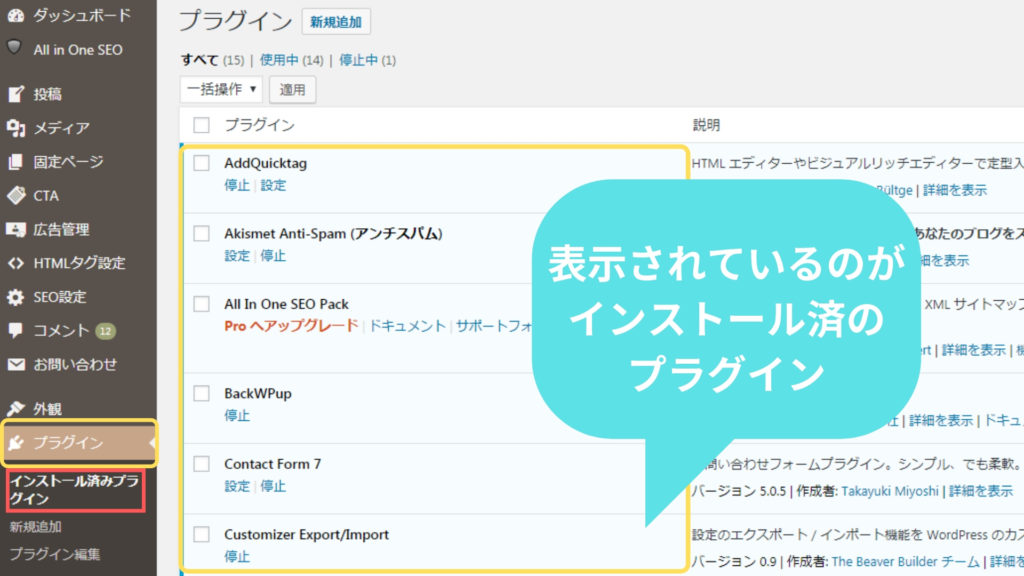
Task: Click 詳細を表示 in Contact Form 7 row
Action: 981,491
